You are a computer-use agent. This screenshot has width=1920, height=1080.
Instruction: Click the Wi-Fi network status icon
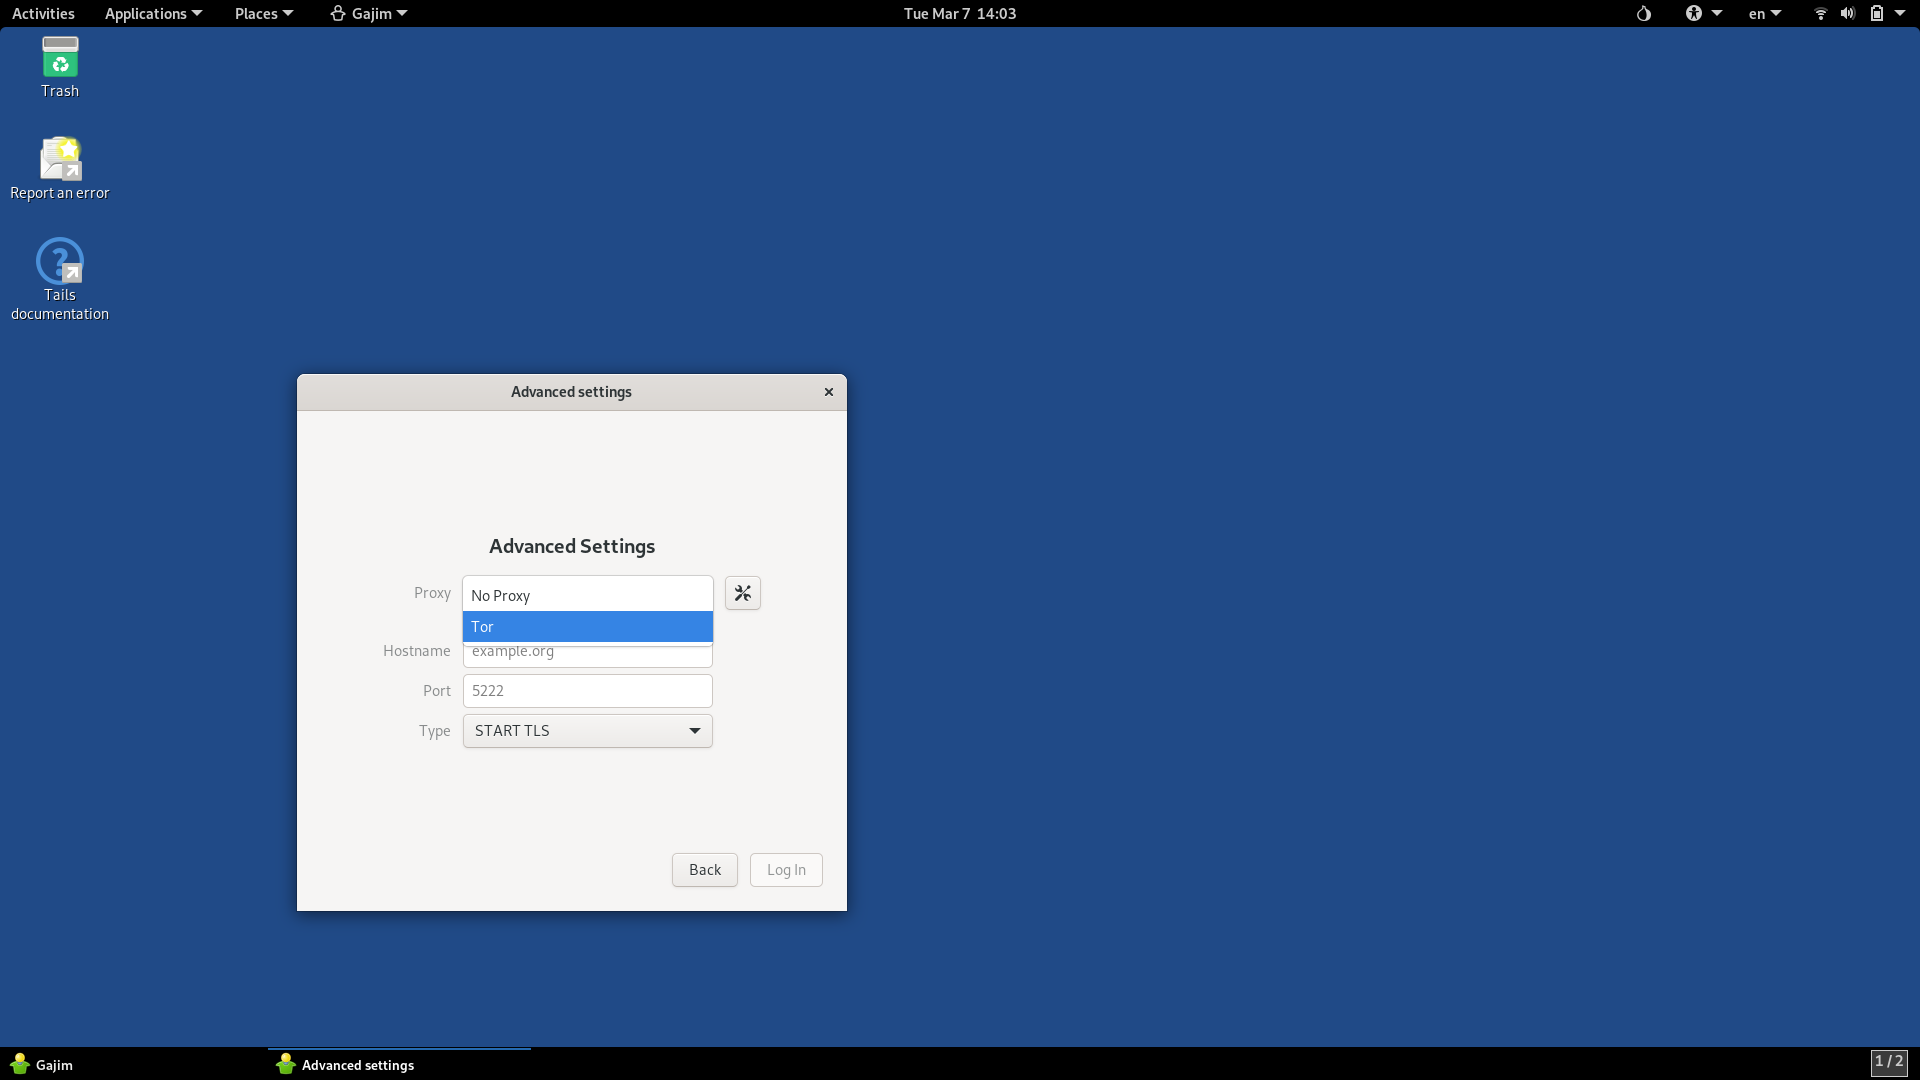(1820, 14)
